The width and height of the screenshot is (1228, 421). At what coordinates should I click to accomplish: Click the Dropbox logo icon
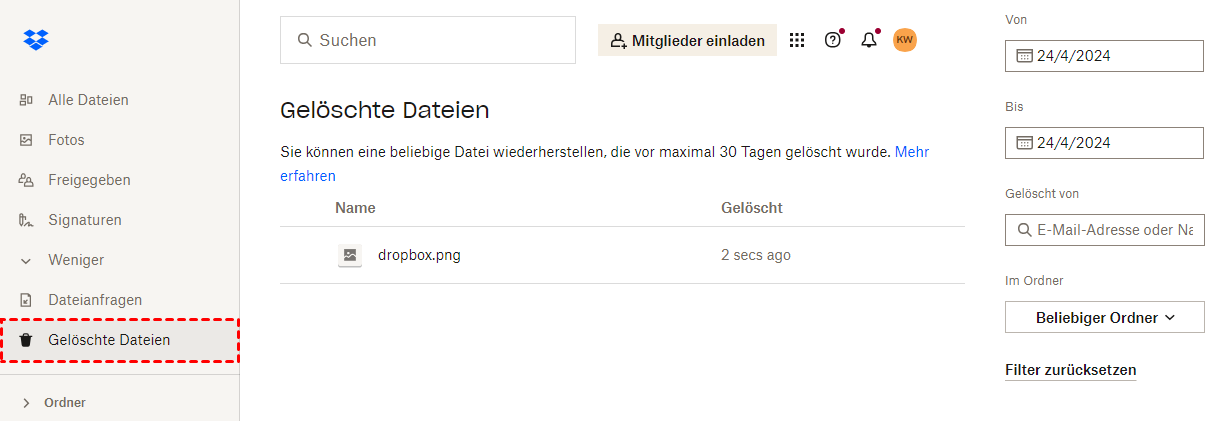click(36, 40)
